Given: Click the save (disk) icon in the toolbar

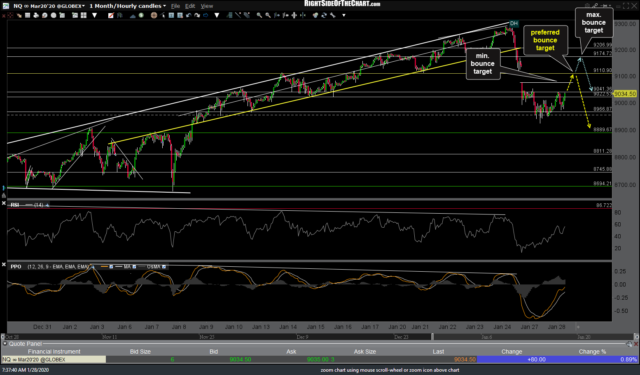Looking at the screenshot, I should click(x=27, y=15).
